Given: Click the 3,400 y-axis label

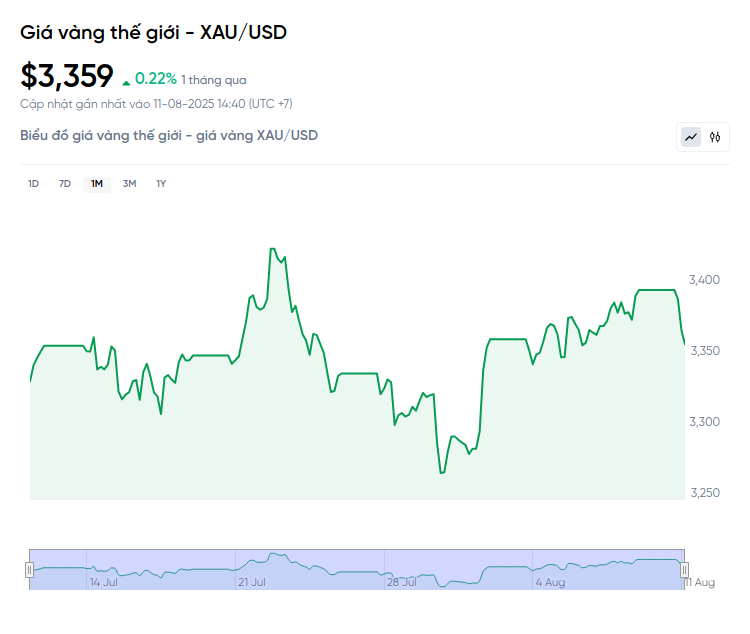Looking at the screenshot, I should [704, 280].
